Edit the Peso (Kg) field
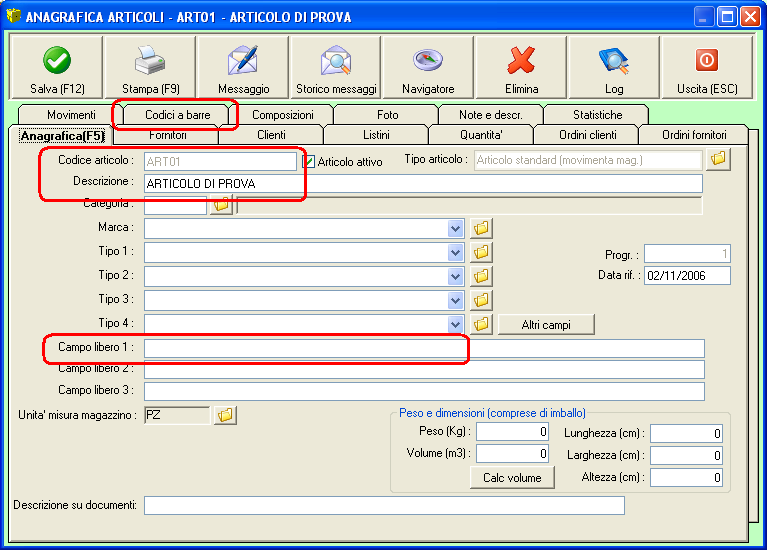The width and height of the screenshot is (767, 550). pos(512,432)
